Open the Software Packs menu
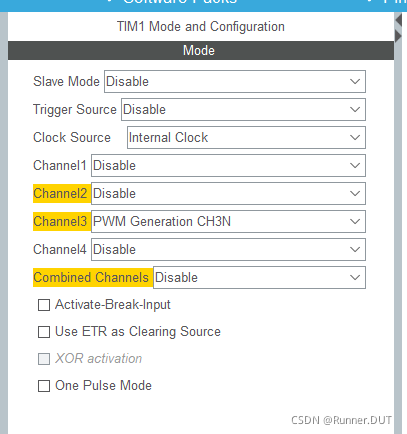 [x=180, y=2]
